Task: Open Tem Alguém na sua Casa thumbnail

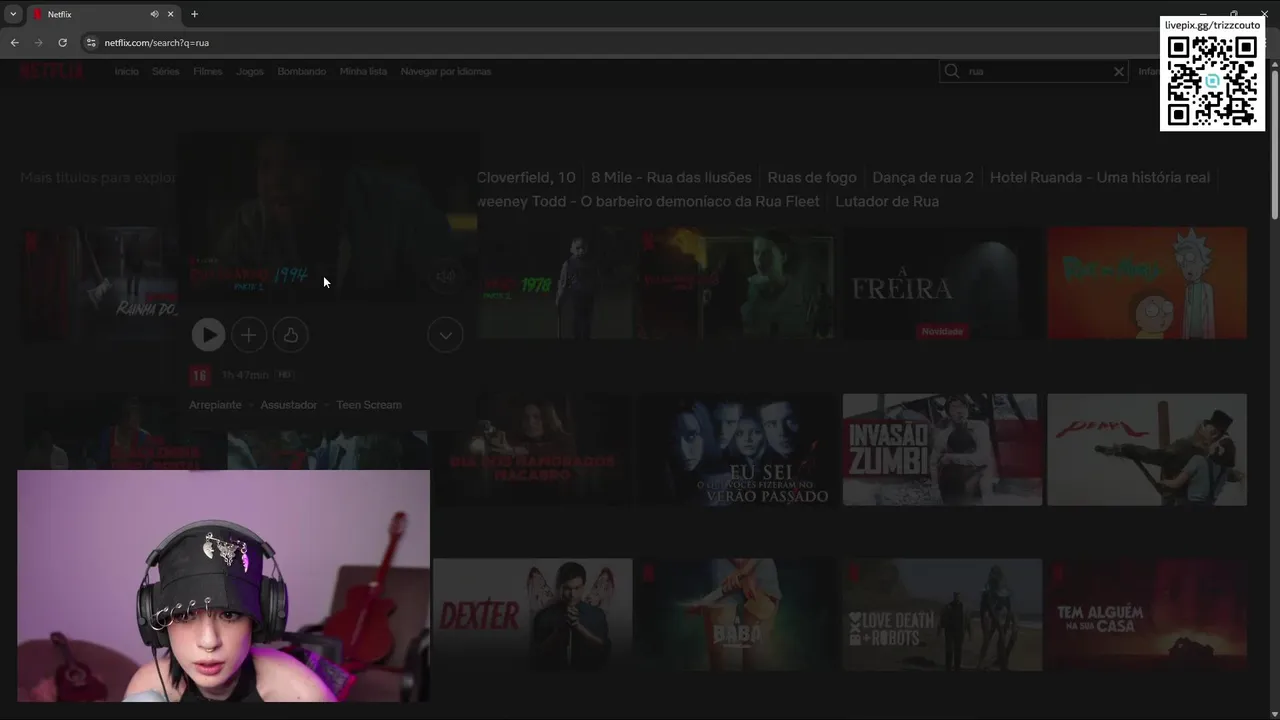Action: 1147,614
